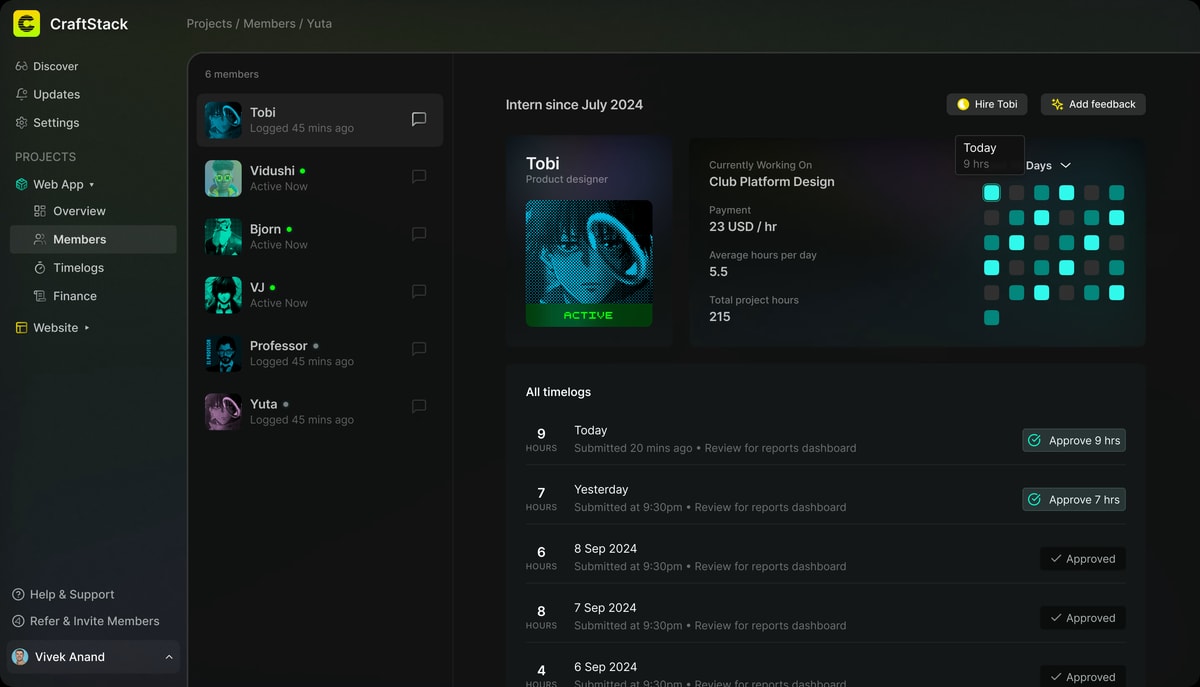Viewport: 1200px width, 687px height.
Task: Open Settings via the gear icon
Action: [x=21, y=123]
